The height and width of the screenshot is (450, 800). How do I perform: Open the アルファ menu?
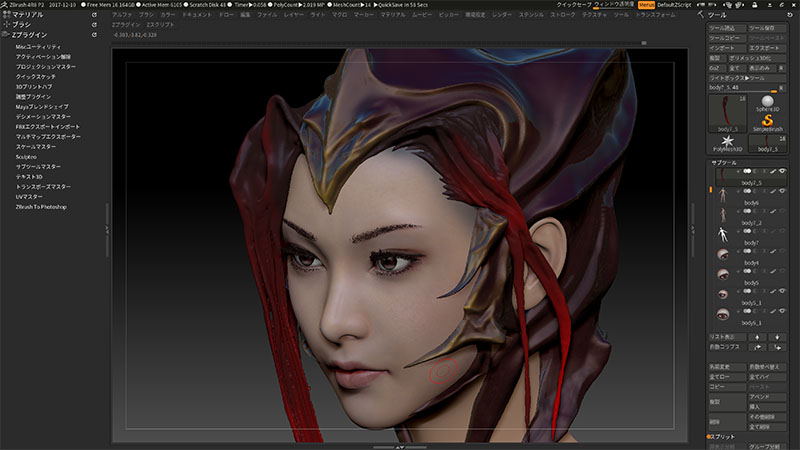pyautogui.click(x=122, y=15)
